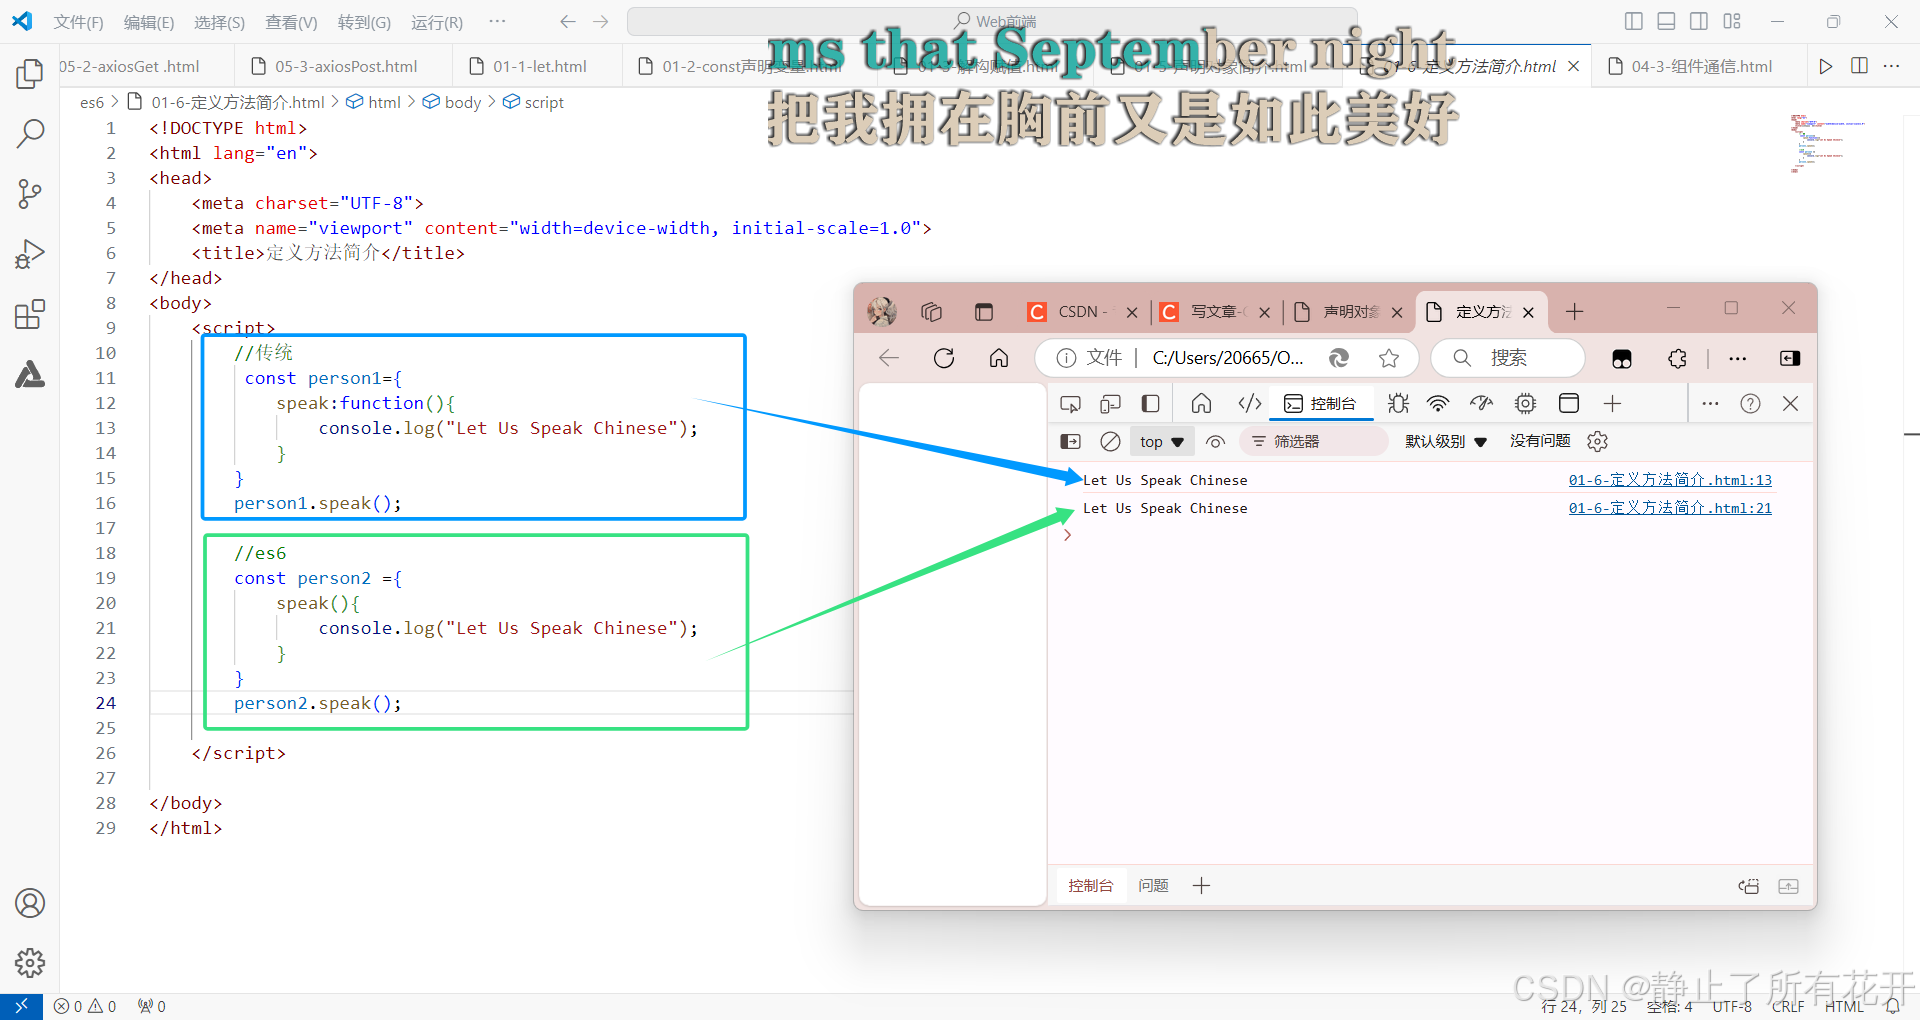
Task: Go forward using VS Code navigation arrow
Action: click(600, 21)
